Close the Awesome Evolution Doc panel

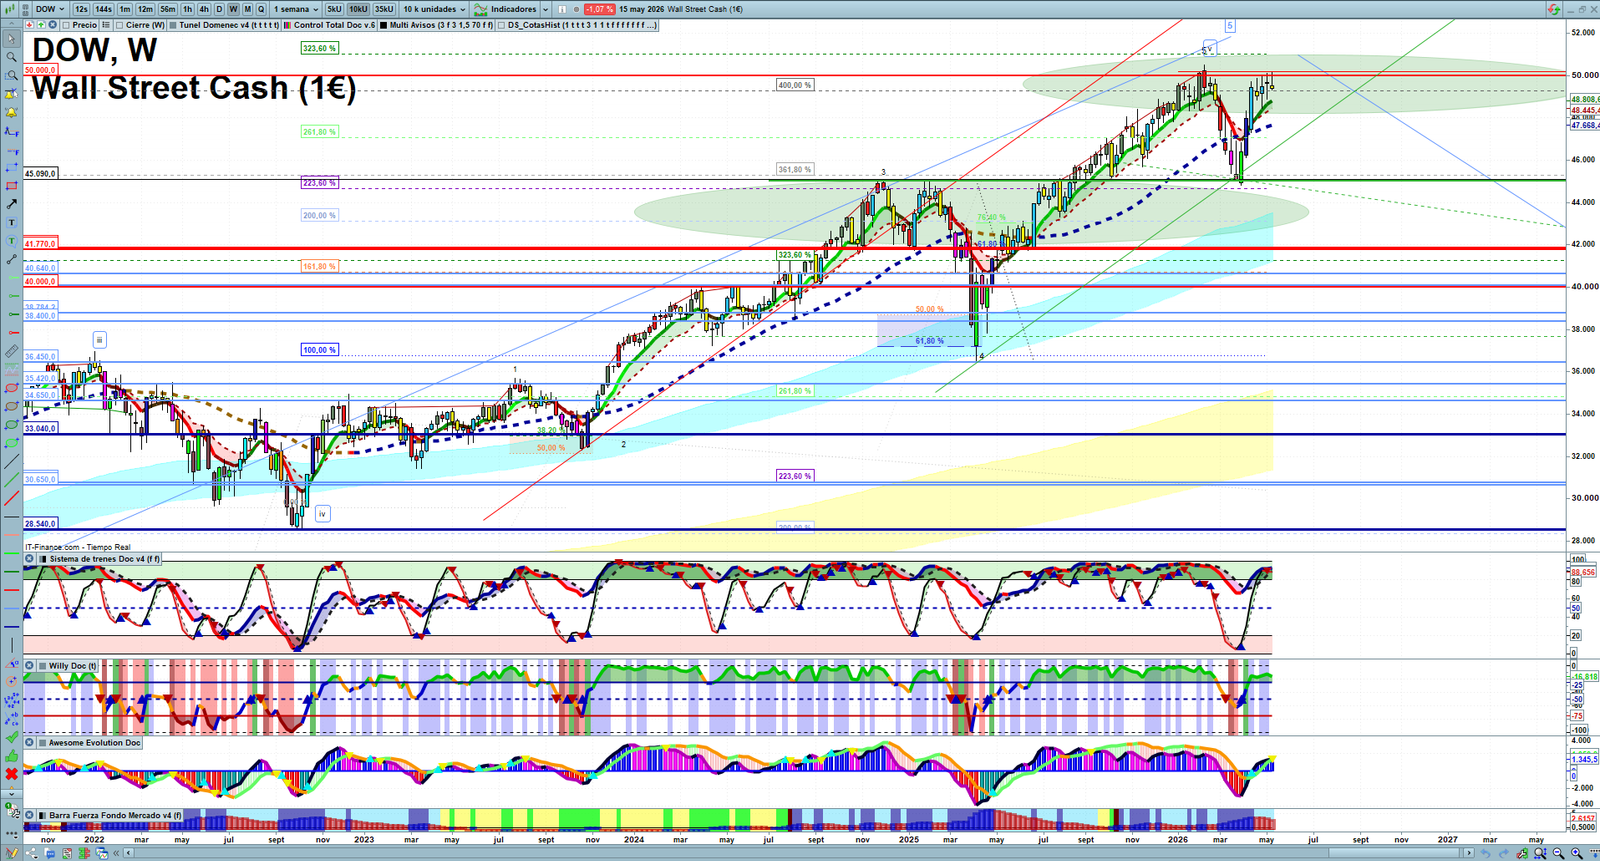coord(29,742)
